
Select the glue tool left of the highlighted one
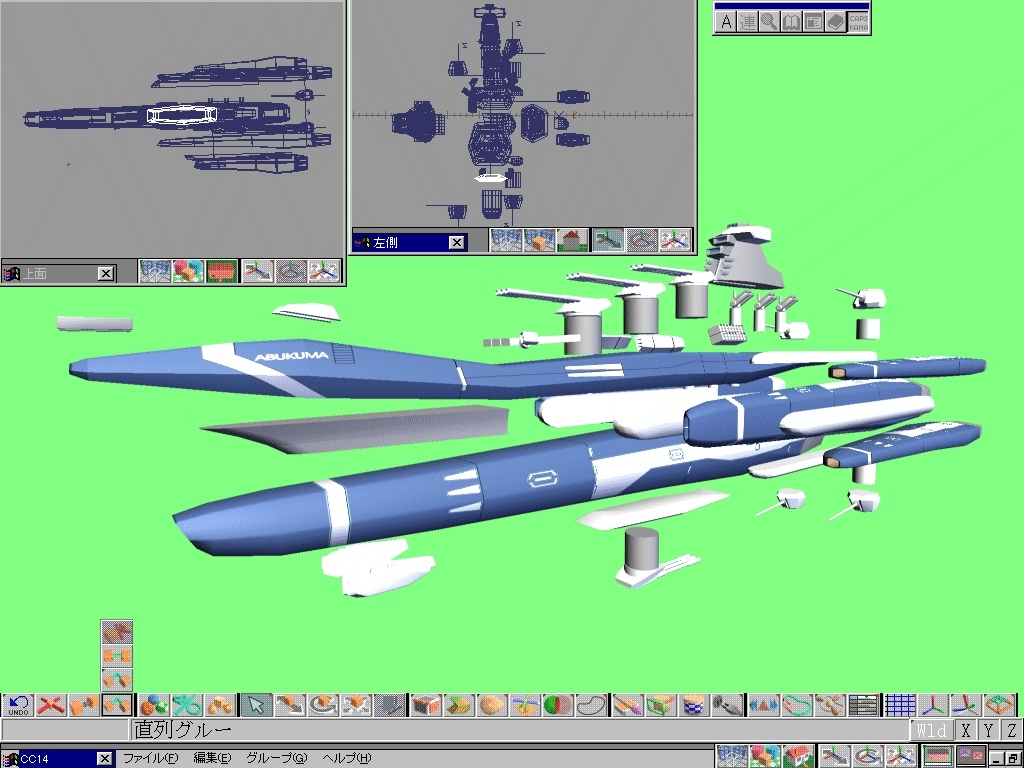pos(84,705)
